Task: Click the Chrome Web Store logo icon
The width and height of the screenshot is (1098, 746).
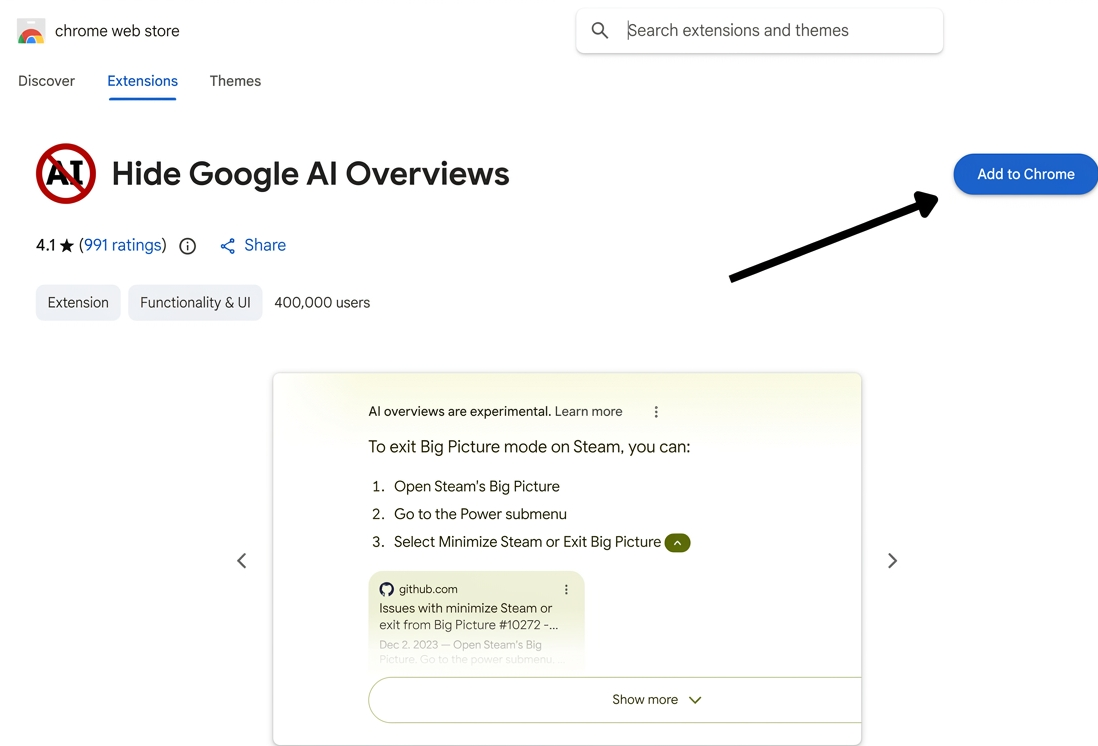Action: [31, 31]
